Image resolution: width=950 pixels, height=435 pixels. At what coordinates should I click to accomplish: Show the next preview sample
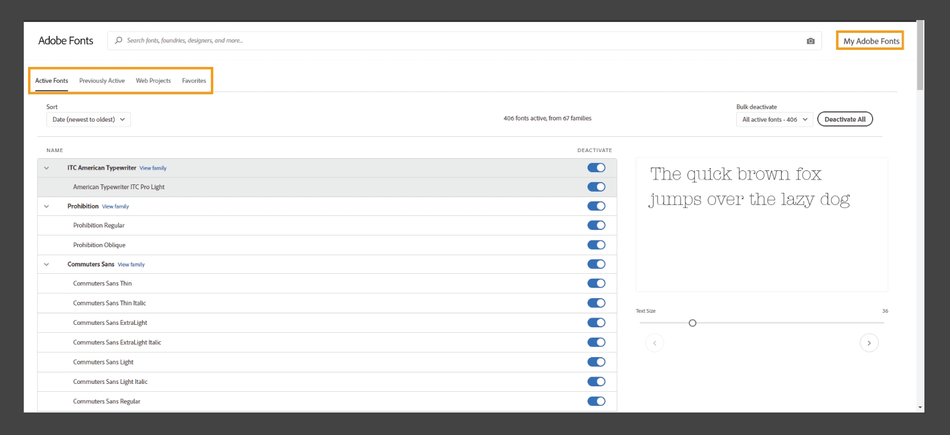coord(869,343)
